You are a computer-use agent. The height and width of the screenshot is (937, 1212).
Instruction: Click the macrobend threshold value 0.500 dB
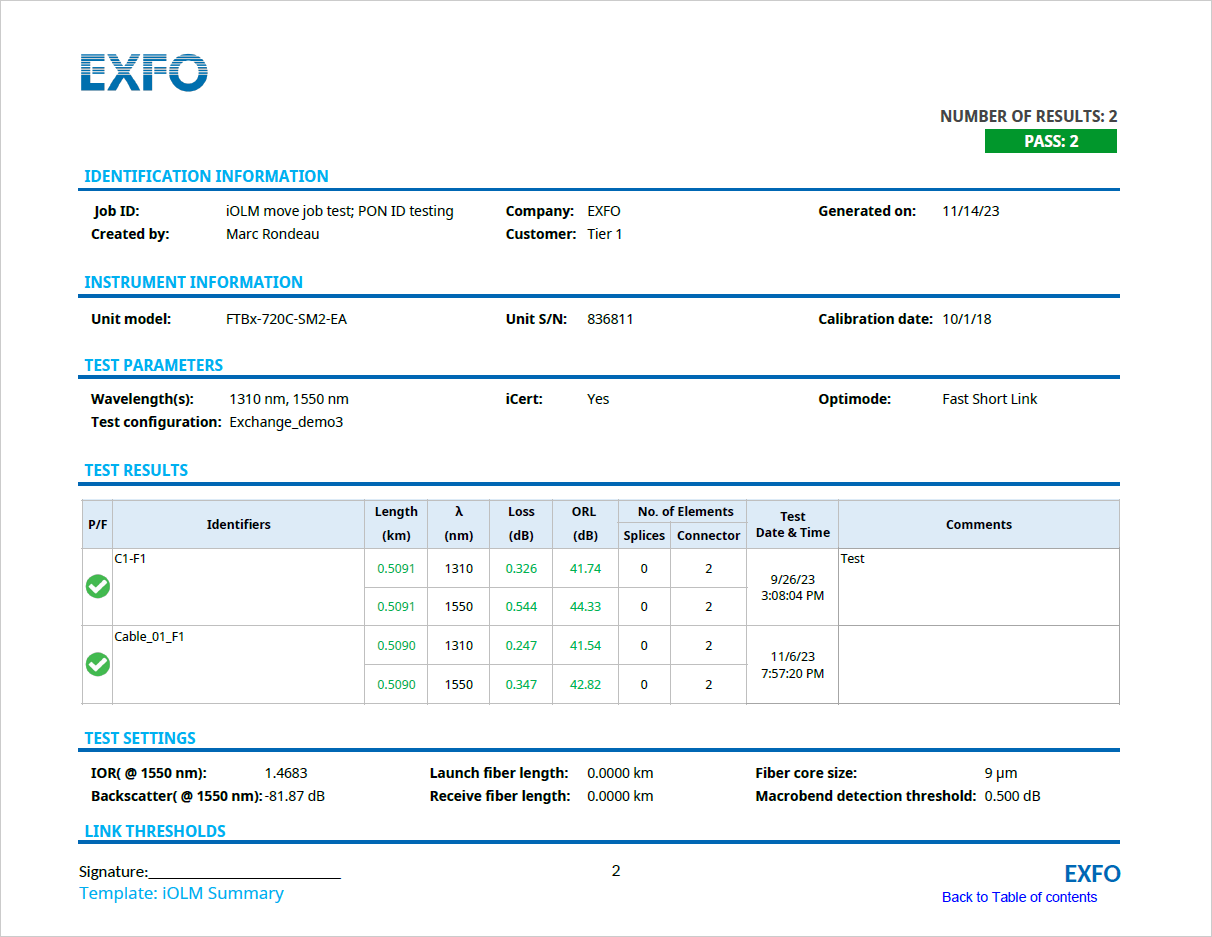click(x=1012, y=796)
